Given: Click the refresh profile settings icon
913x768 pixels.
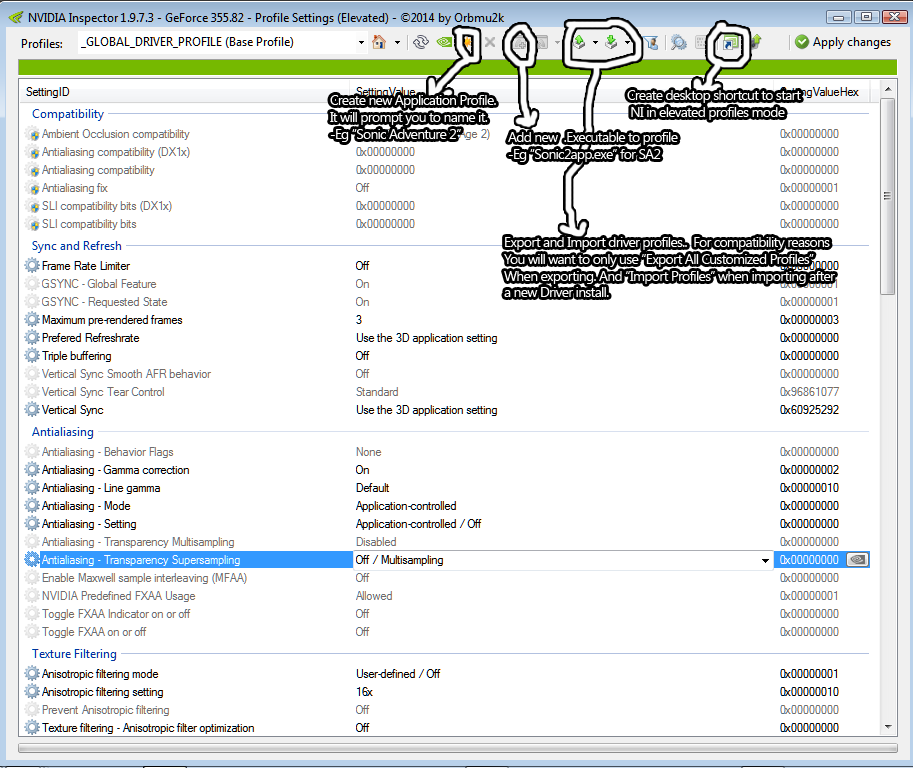Looking at the screenshot, I should pyautogui.click(x=421, y=42).
